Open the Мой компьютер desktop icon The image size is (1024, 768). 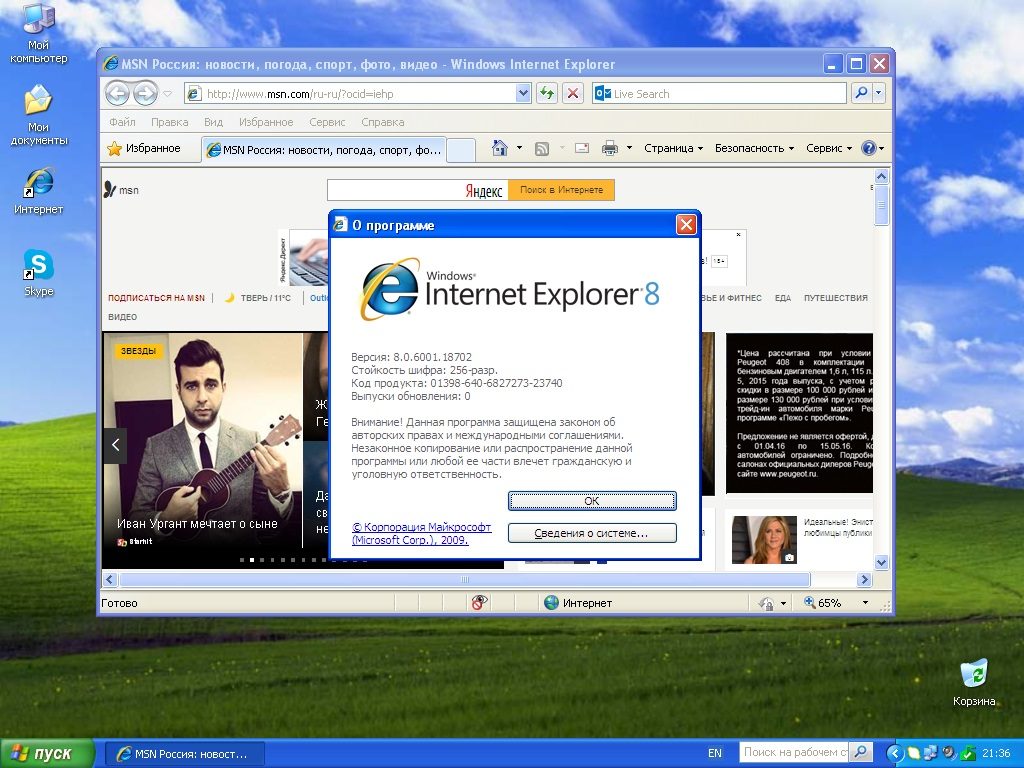pyautogui.click(x=38, y=34)
